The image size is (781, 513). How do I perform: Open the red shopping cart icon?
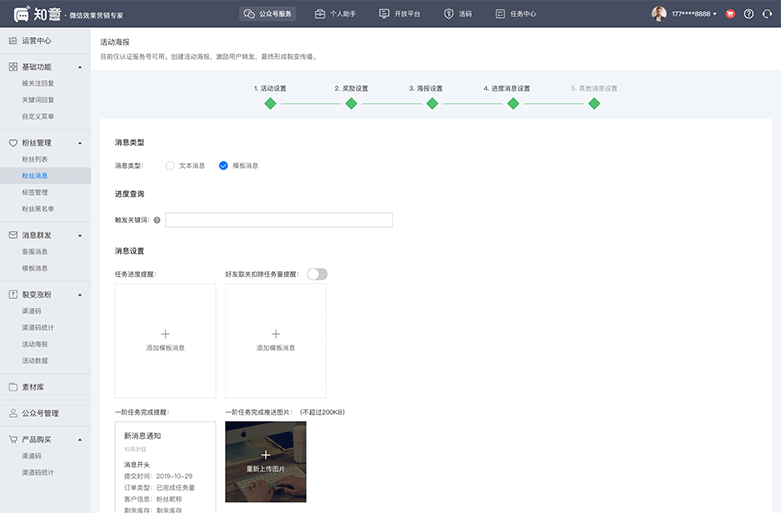pos(730,14)
